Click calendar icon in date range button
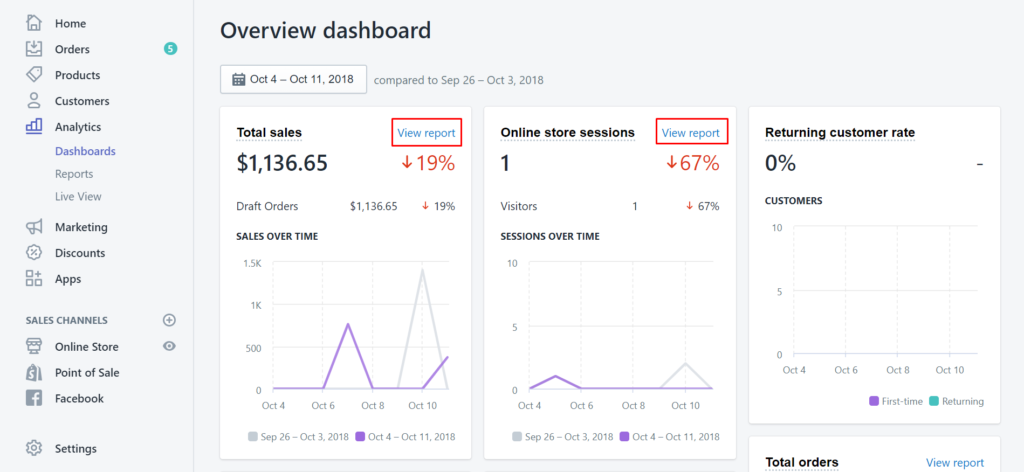The image size is (1024, 472). point(238,80)
